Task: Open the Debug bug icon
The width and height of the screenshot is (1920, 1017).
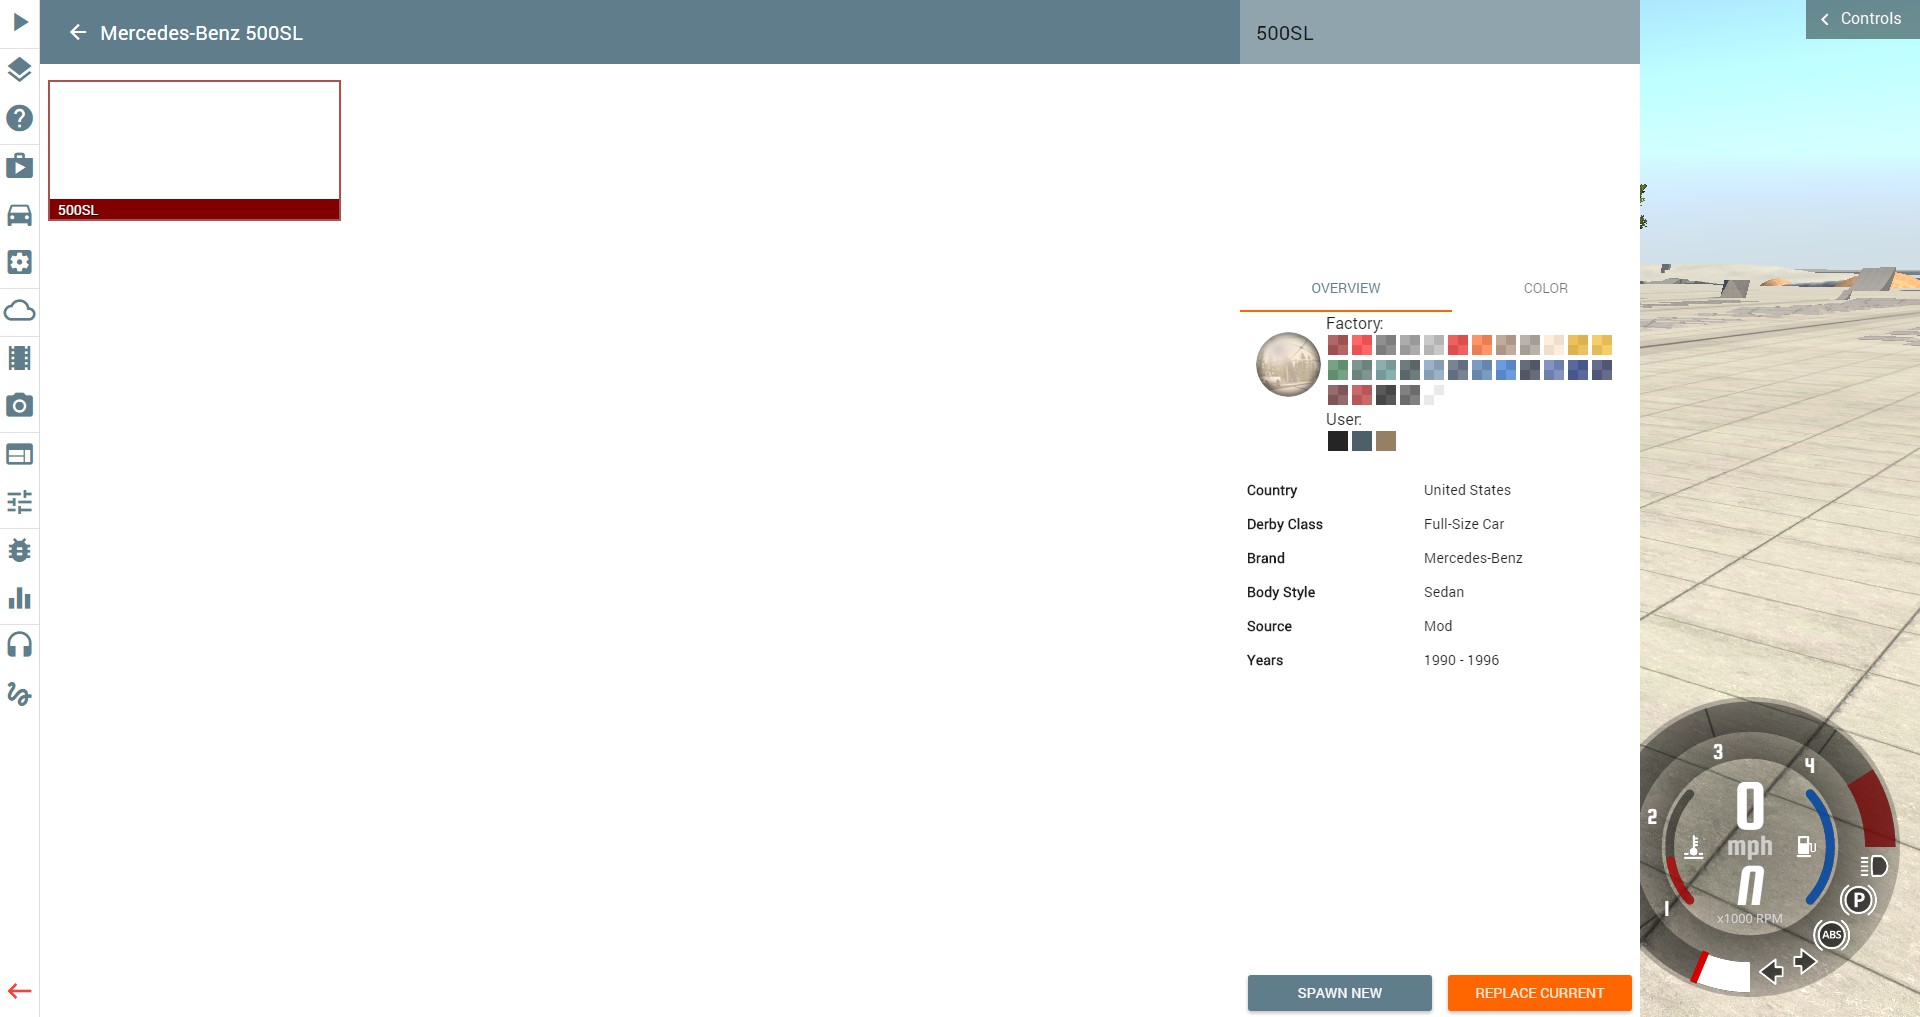Action: tap(20, 550)
